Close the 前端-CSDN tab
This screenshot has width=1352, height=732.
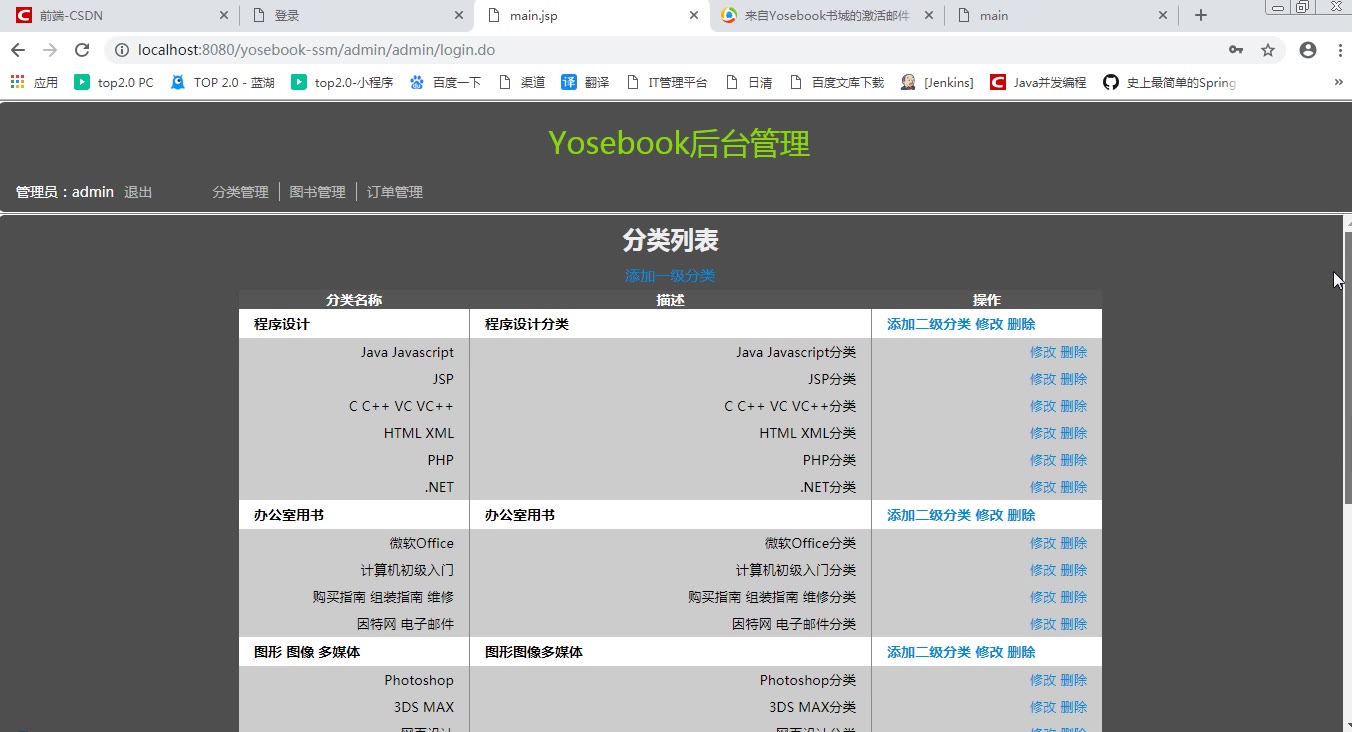pos(224,15)
